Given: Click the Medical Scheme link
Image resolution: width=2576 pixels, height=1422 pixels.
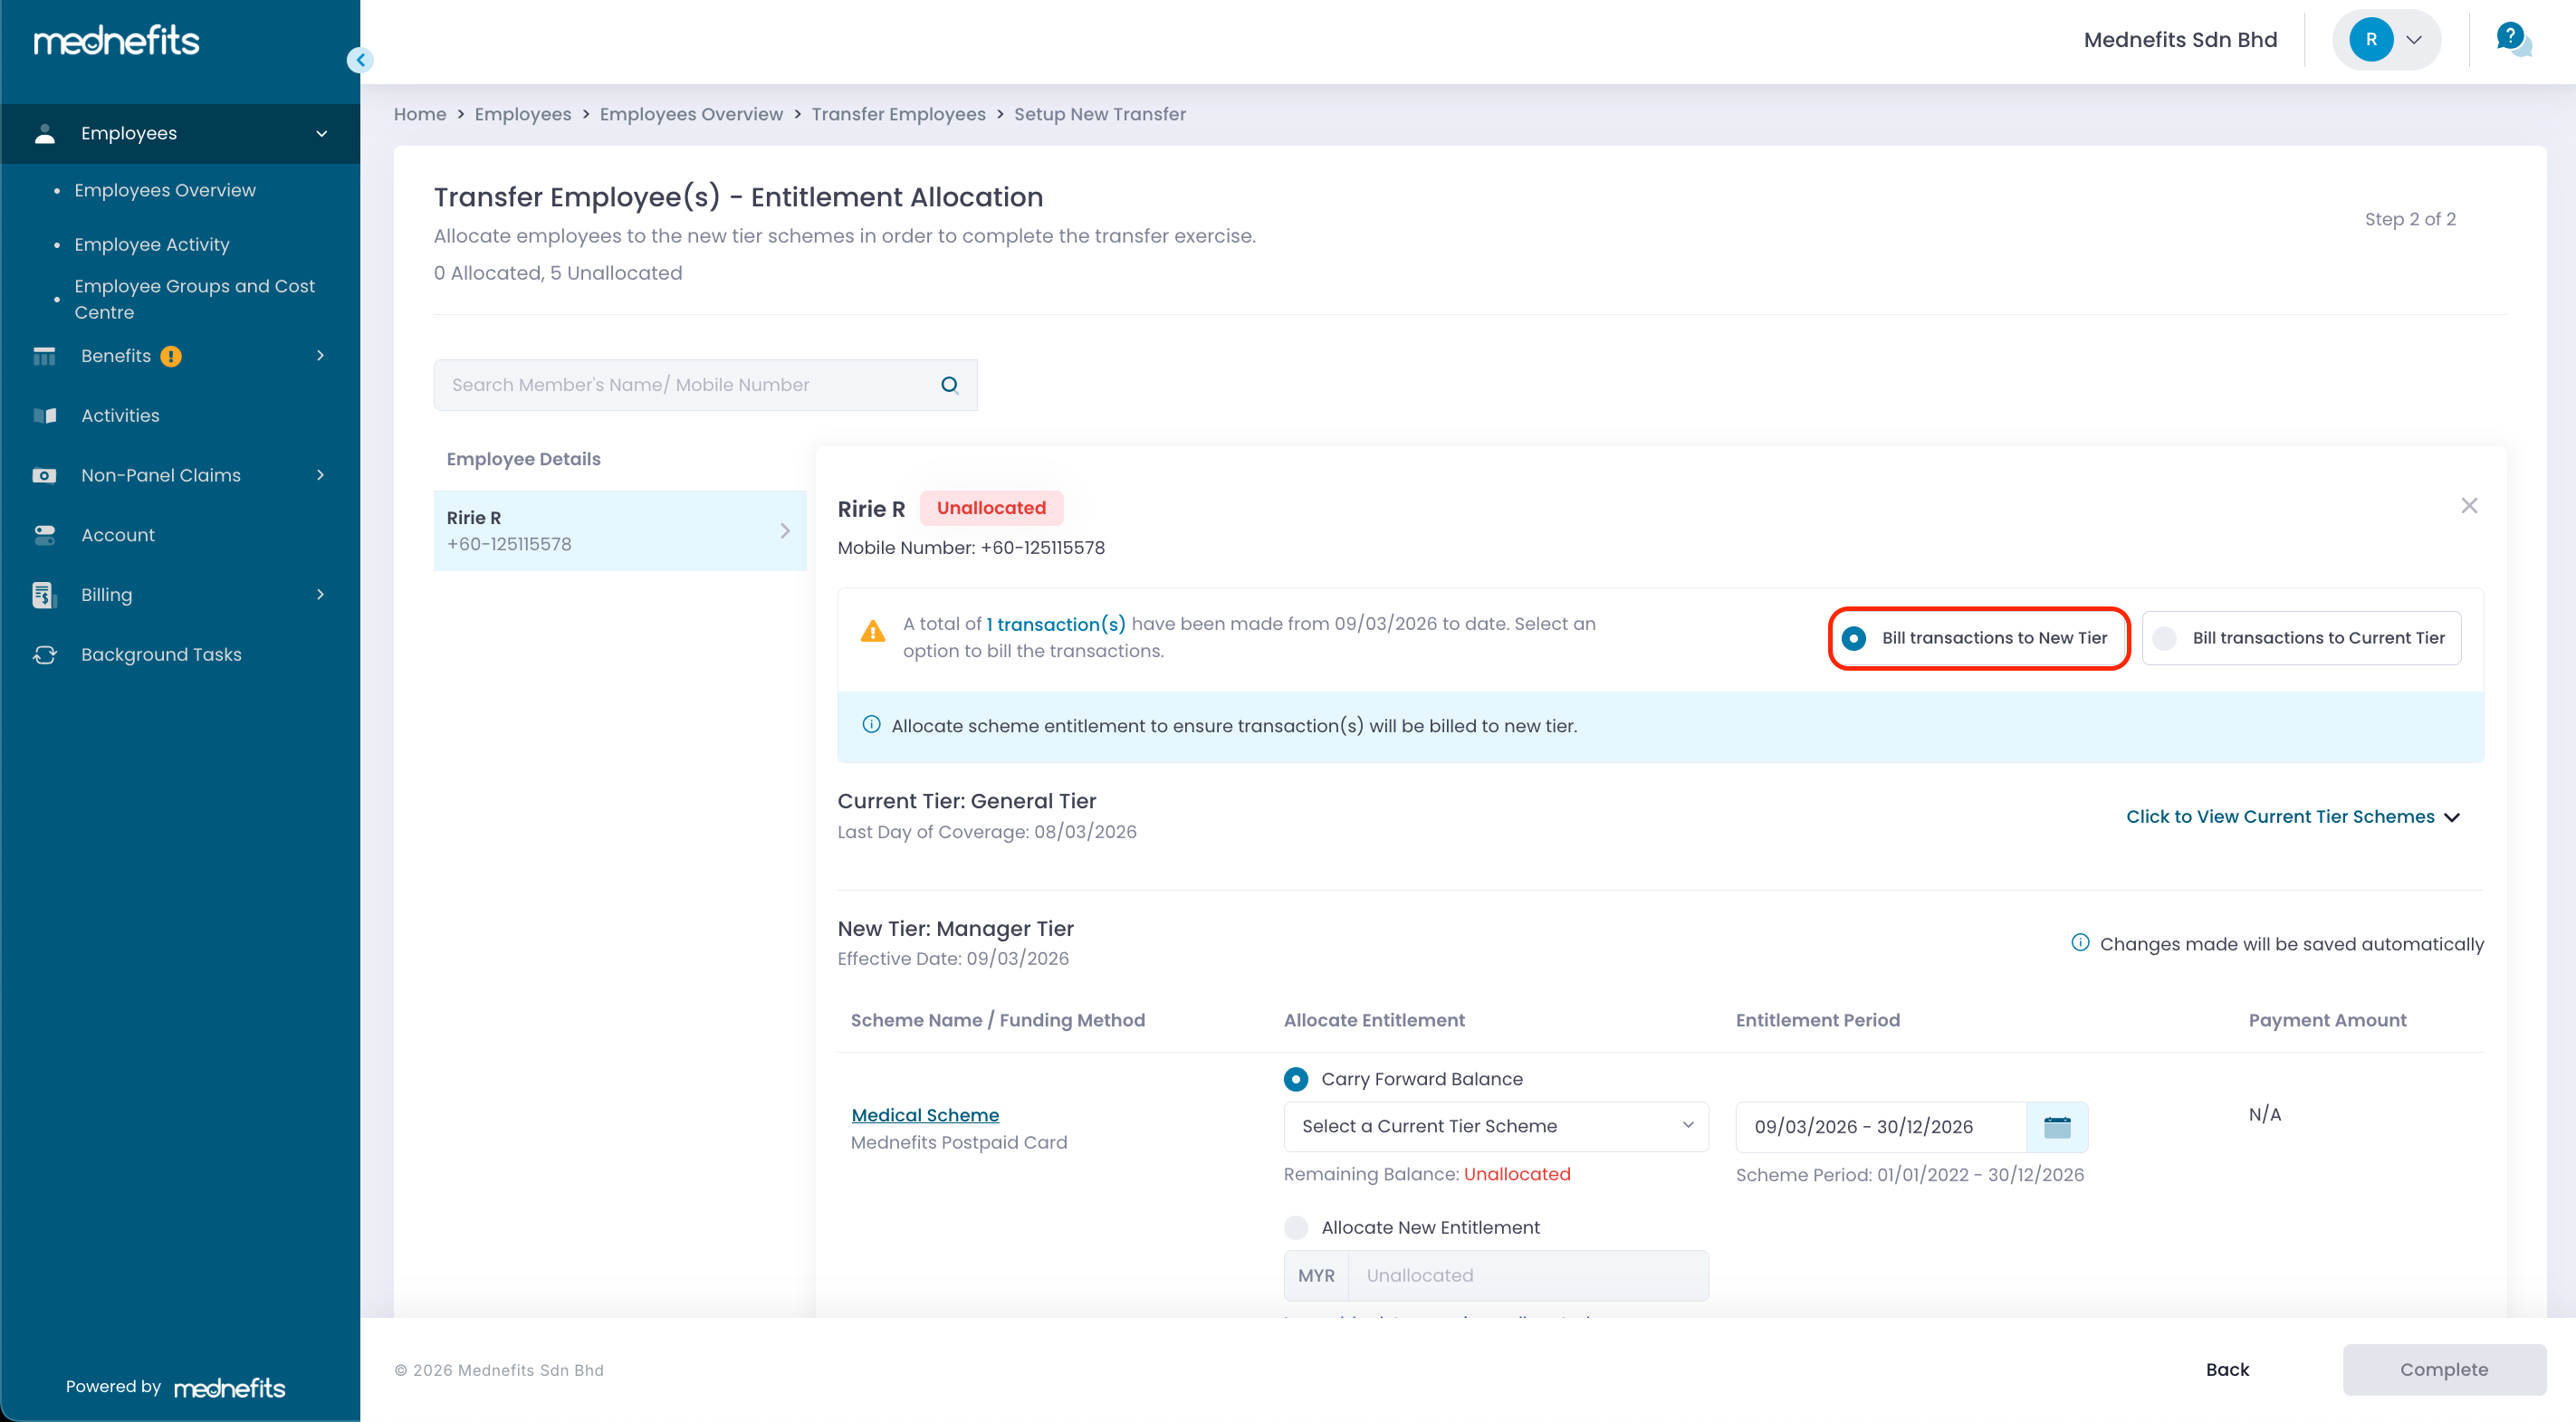Looking at the screenshot, I should click(x=924, y=1114).
